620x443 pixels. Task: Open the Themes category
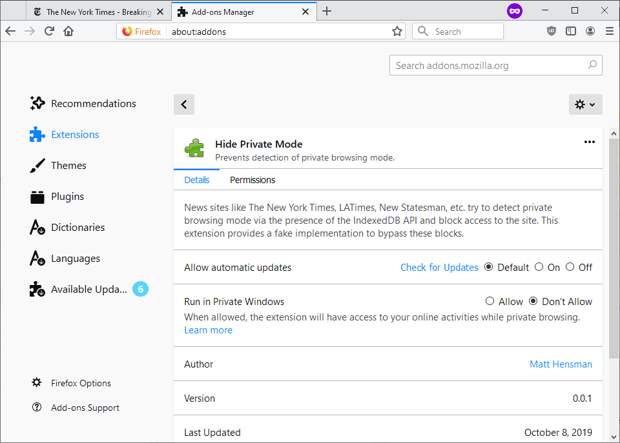[58, 165]
